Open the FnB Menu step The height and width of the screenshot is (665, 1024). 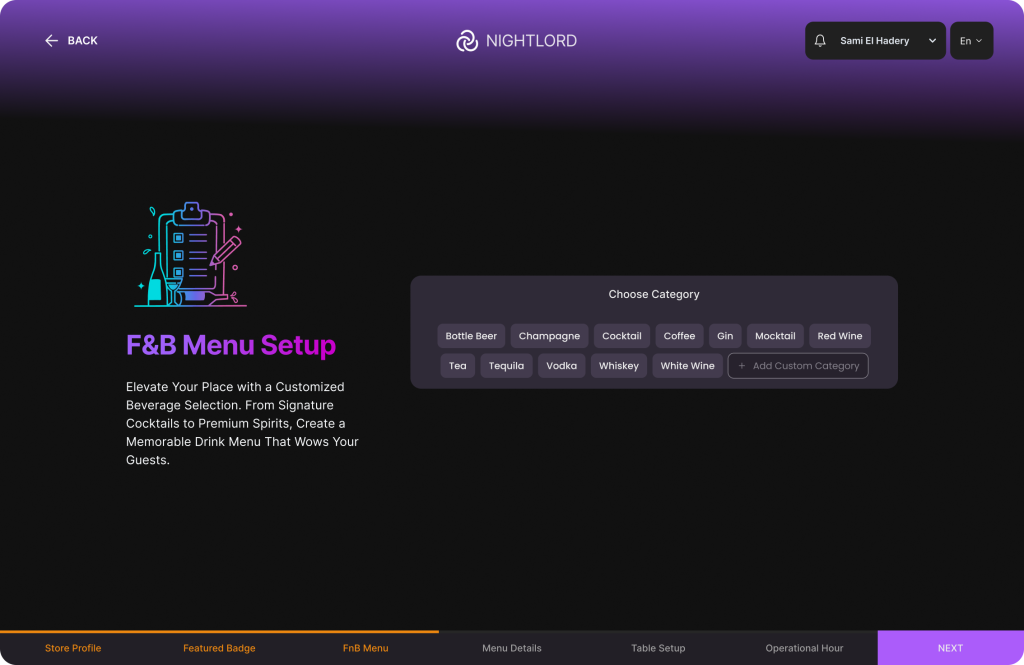click(x=366, y=648)
